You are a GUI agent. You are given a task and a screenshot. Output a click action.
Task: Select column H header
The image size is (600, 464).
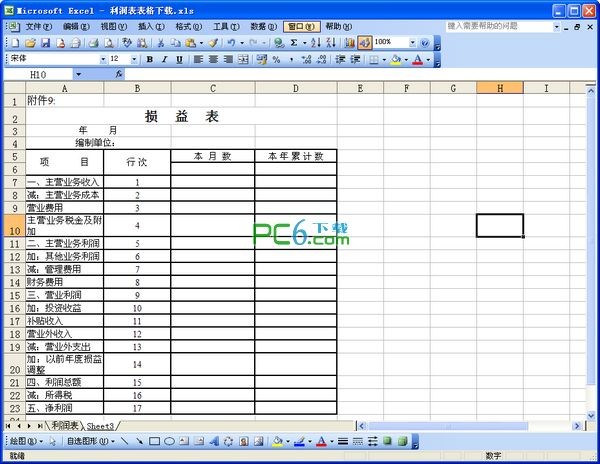(500, 88)
